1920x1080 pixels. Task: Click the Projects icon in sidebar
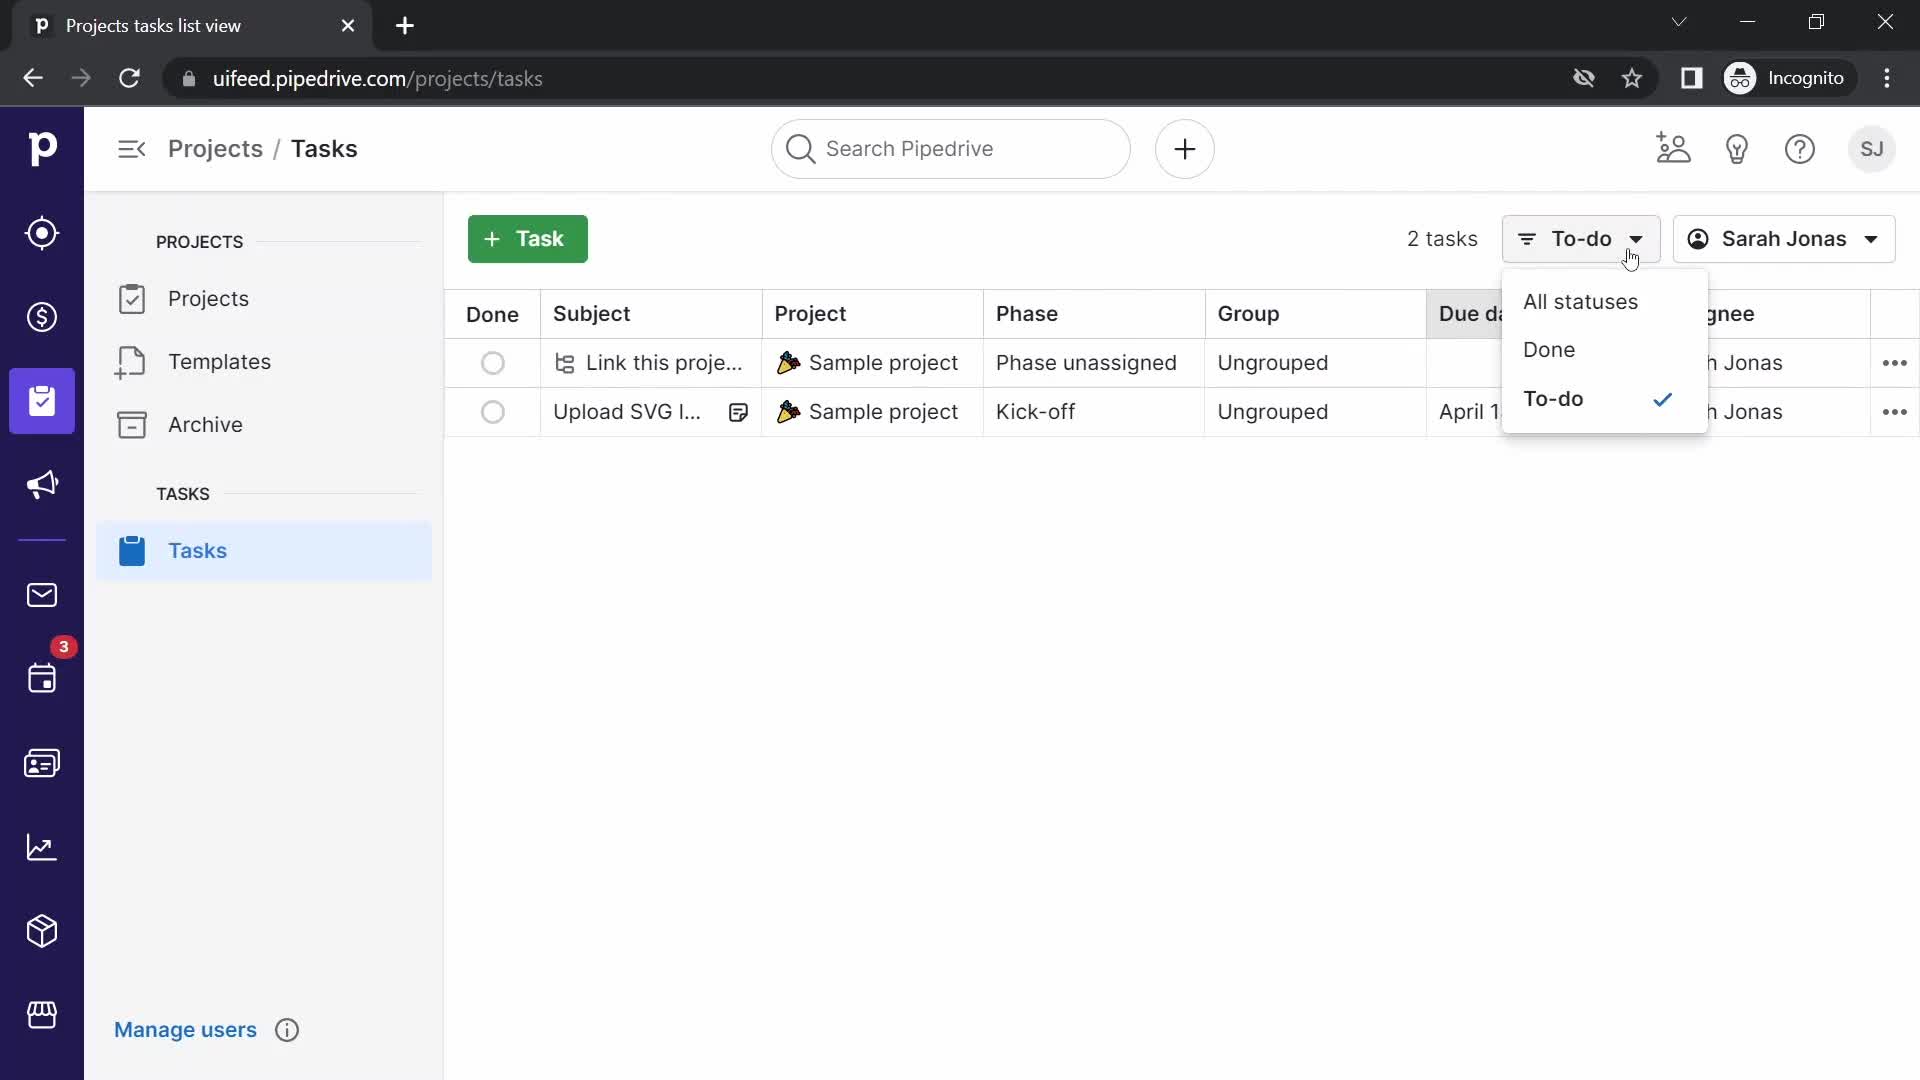coord(42,401)
